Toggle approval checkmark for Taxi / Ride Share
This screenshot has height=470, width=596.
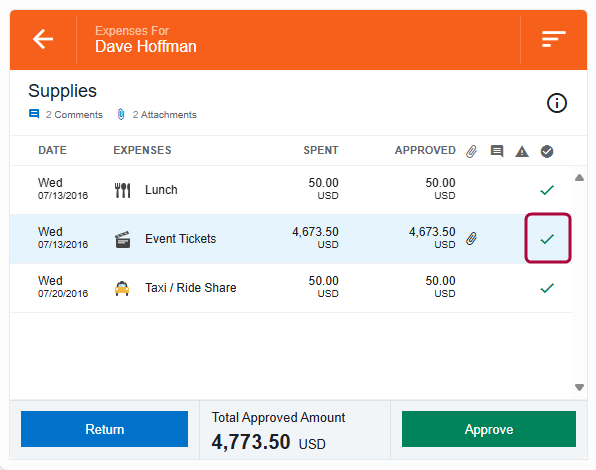(x=547, y=288)
